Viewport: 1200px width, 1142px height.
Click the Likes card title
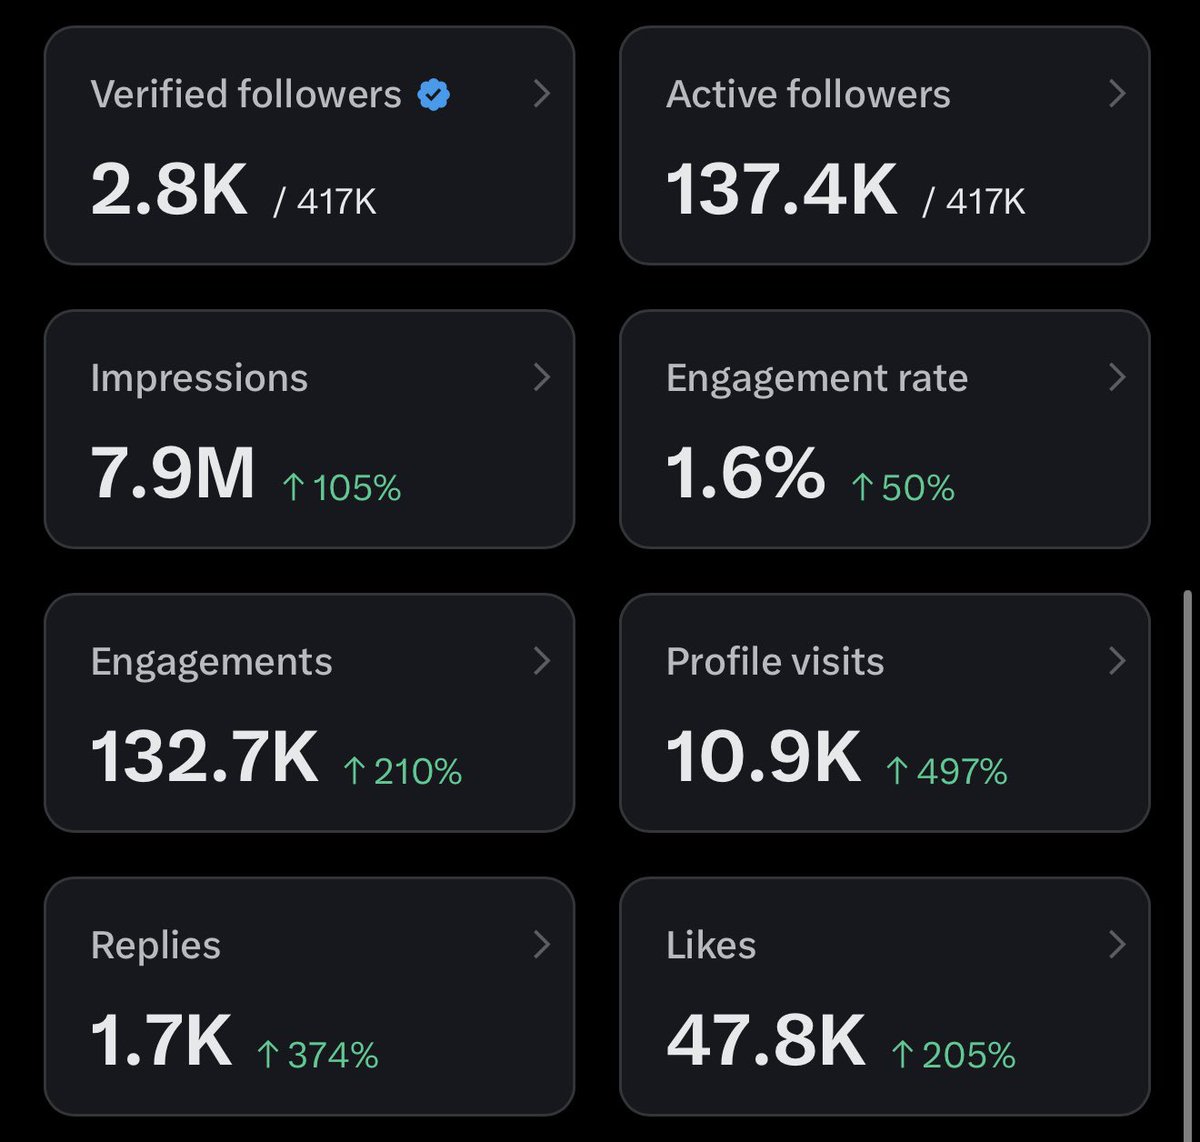[x=711, y=945]
